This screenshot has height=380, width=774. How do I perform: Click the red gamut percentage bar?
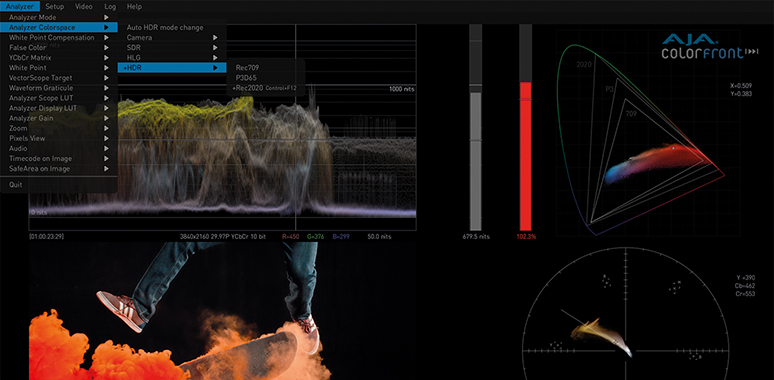(x=525, y=156)
